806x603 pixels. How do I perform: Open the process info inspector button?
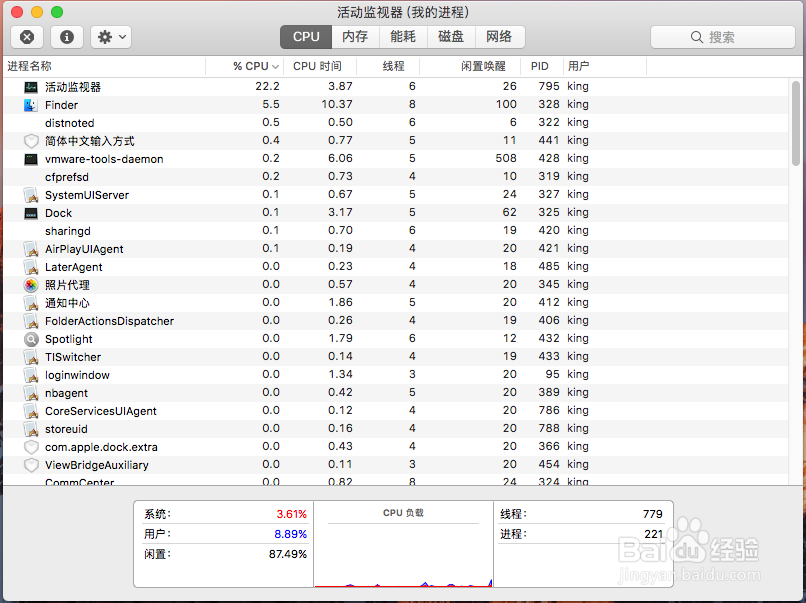67,37
